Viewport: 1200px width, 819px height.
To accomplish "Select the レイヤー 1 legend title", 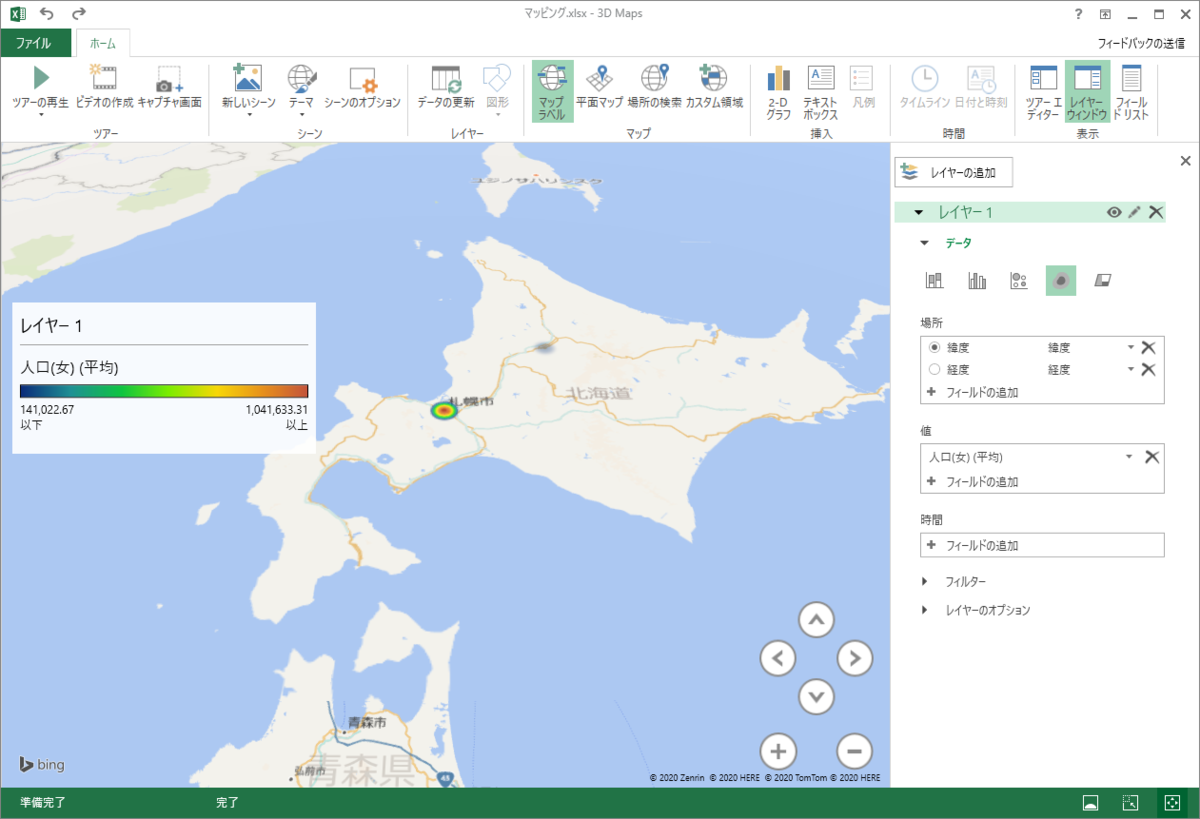I will [52, 325].
